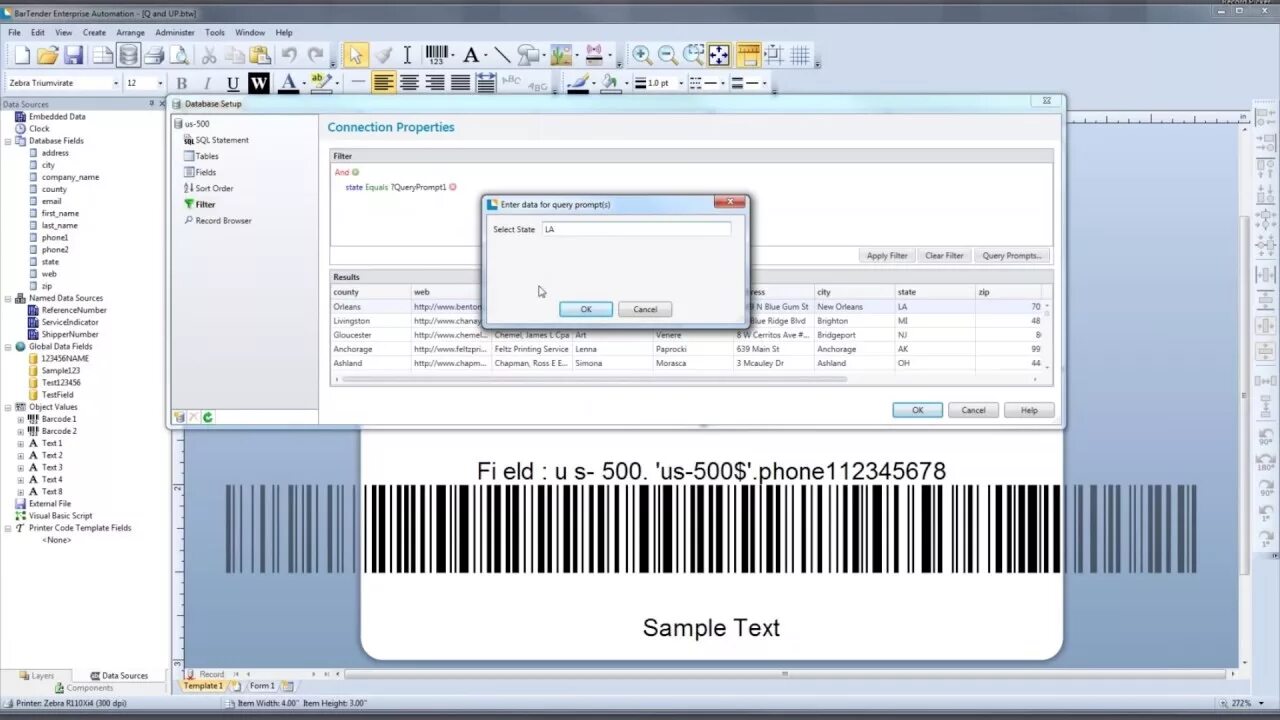Expand the Text 3 object node
Image resolution: width=1280 pixels, height=720 pixels.
20,467
